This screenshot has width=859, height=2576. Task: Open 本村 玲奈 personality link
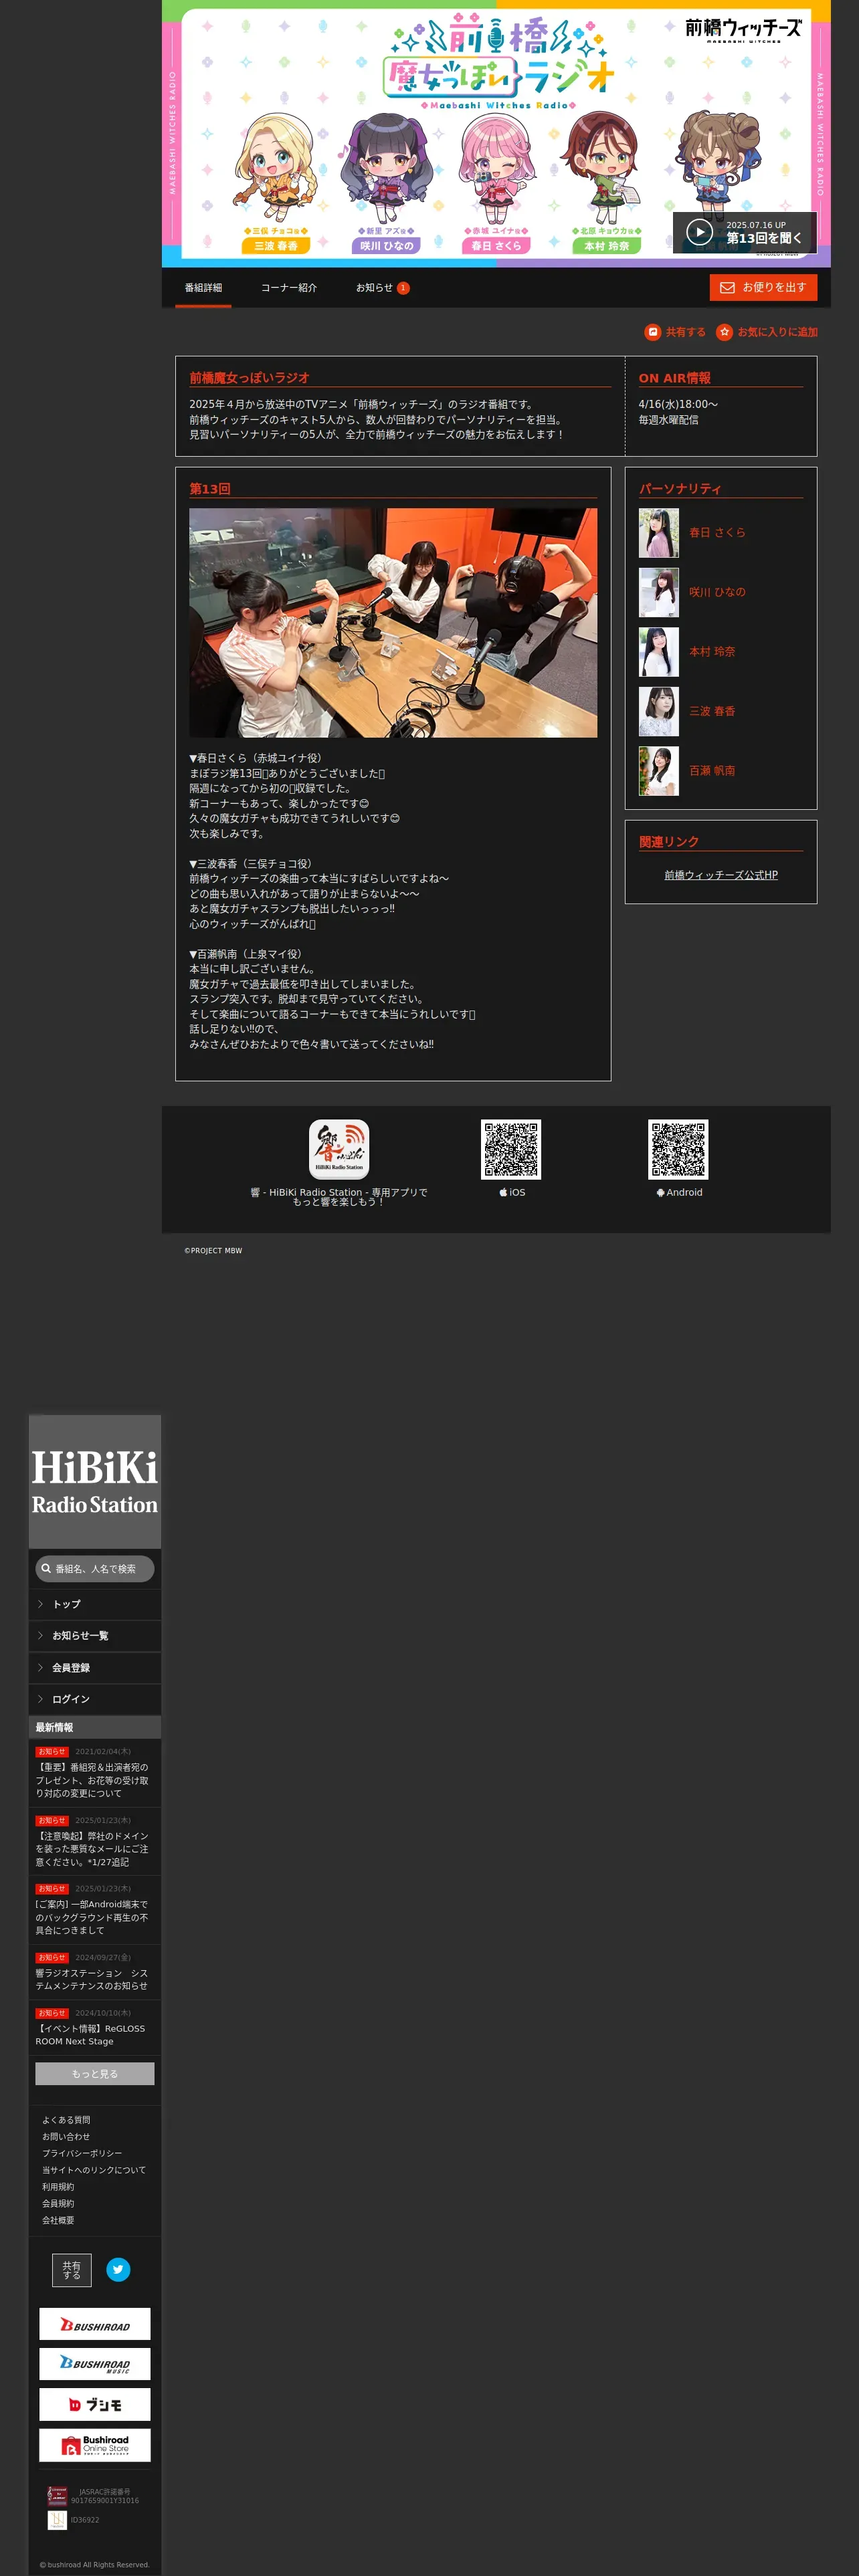click(x=712, y=652)
